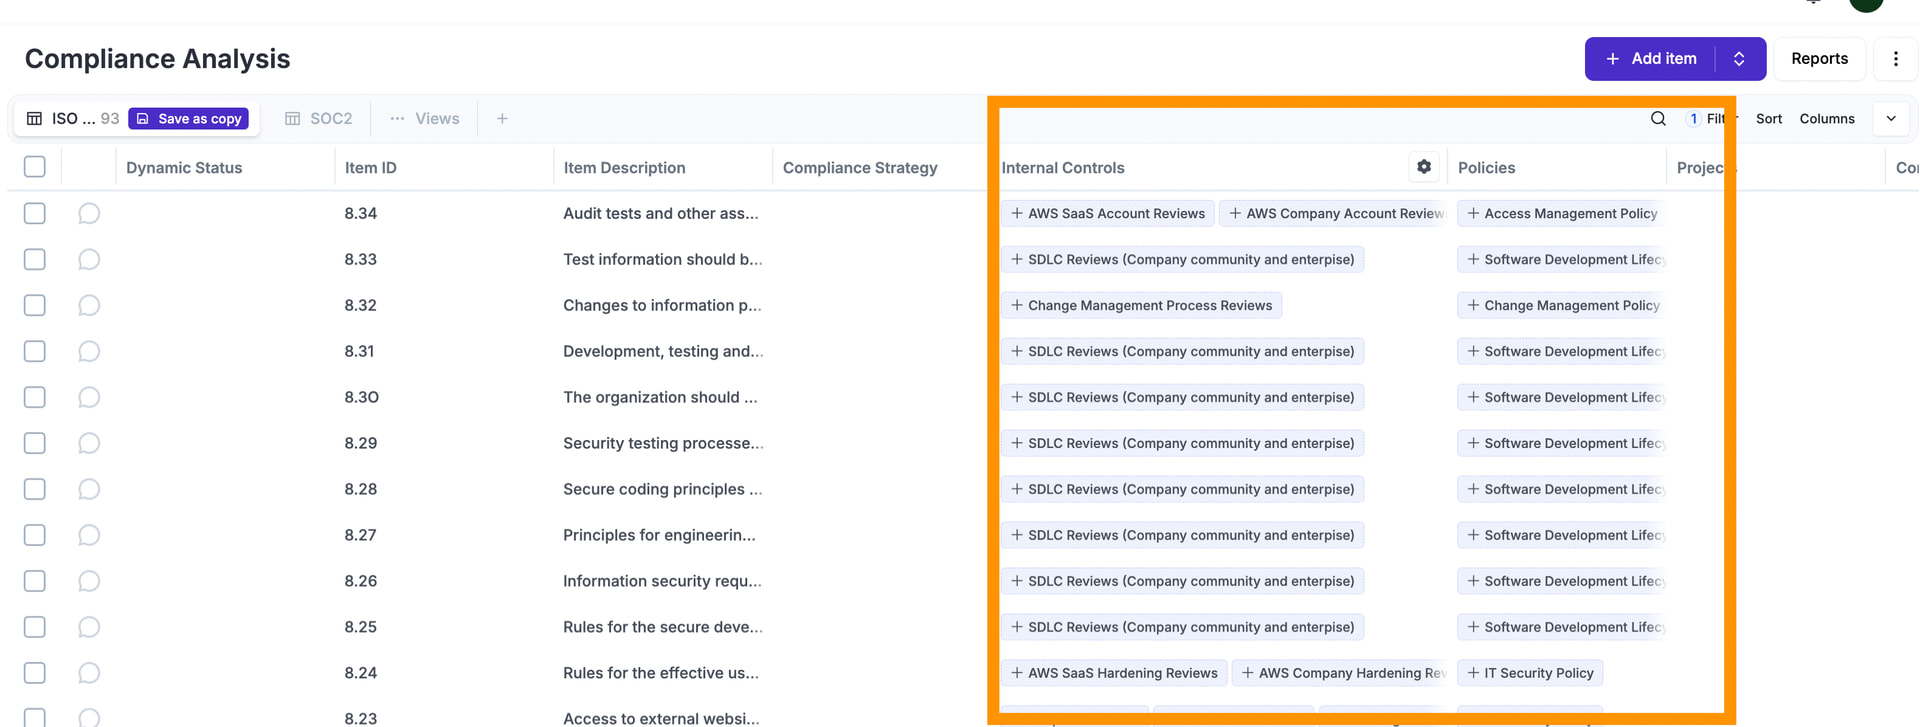Click the Save as copy button

[x=189, y=118]
